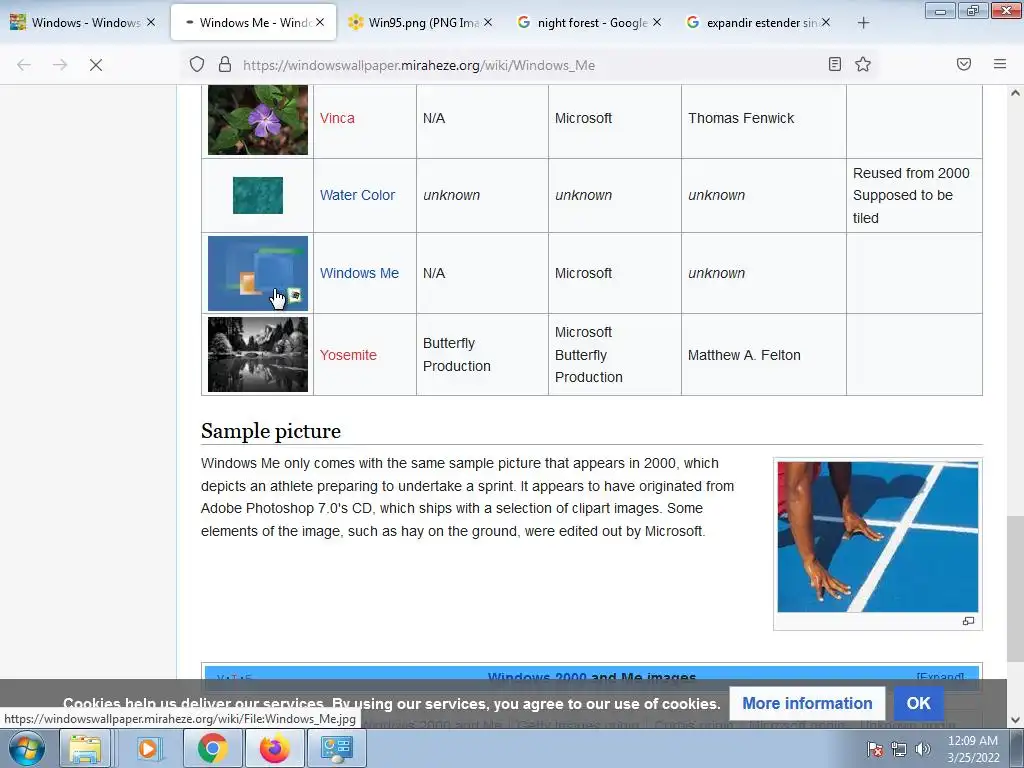Open the taskbar clock and date
The image size is (1024, 768).
(973, 749)
